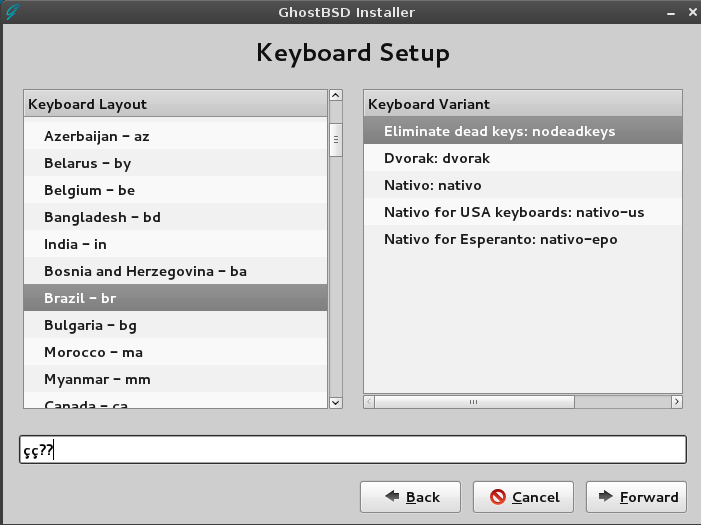This screenshot has height=525, width=701.
Task: Go Forward to the next step
Action: click(x=636, y=497)
